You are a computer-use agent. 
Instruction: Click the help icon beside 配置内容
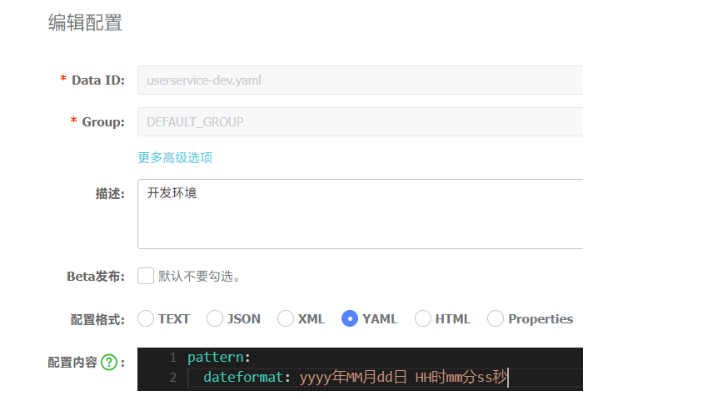point(109,362)
